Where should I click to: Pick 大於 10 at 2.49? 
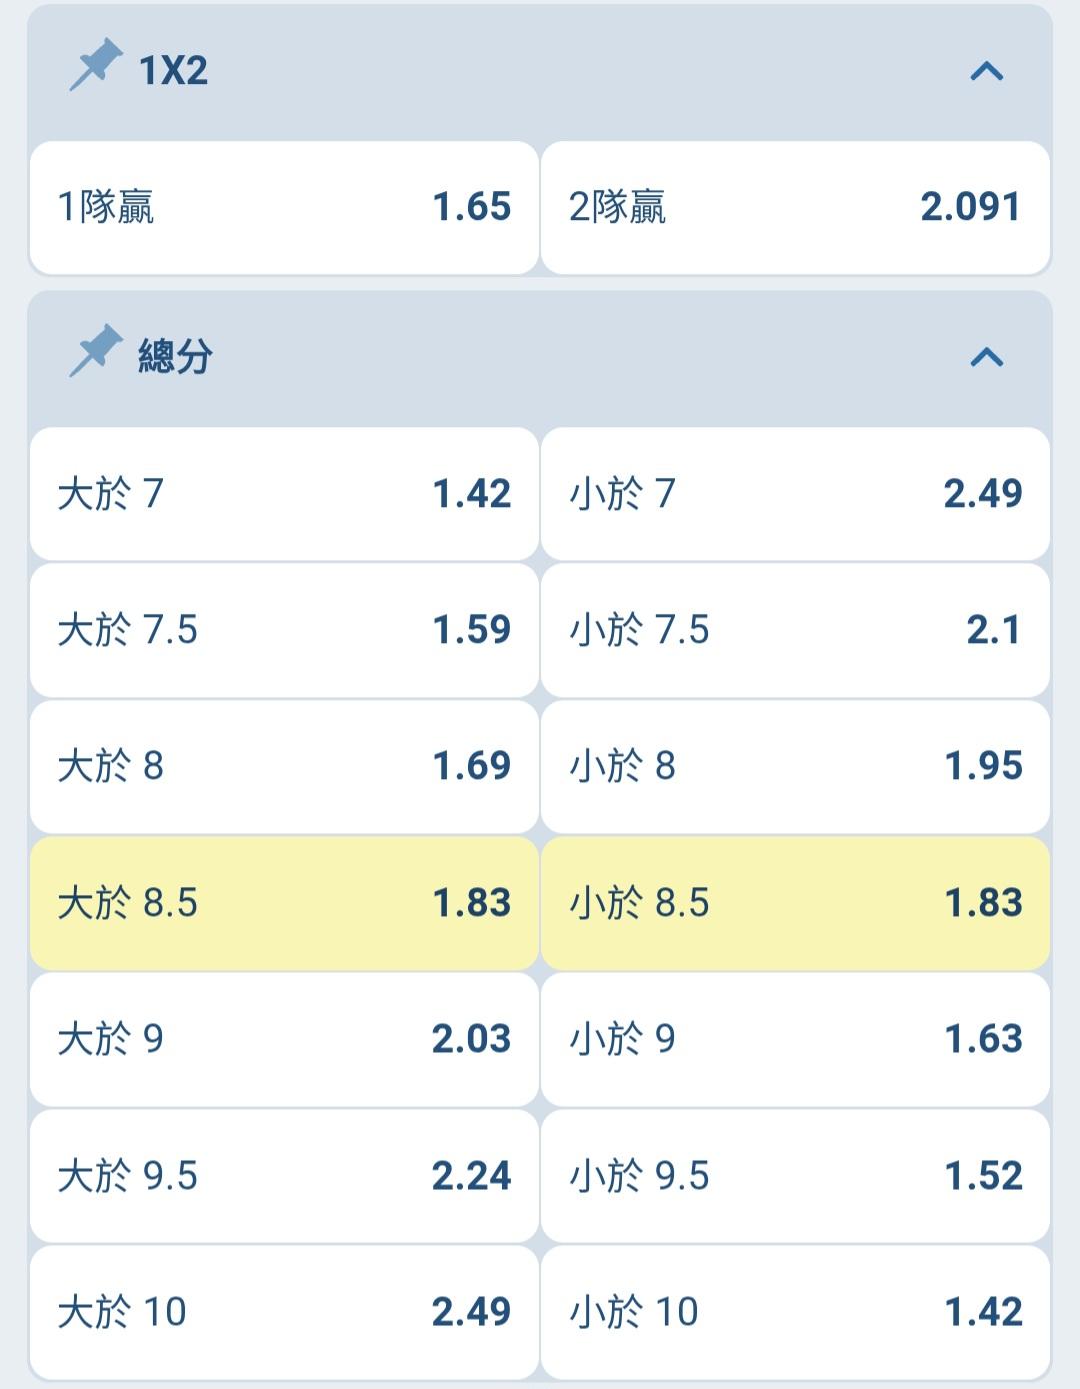[284, 1312]
